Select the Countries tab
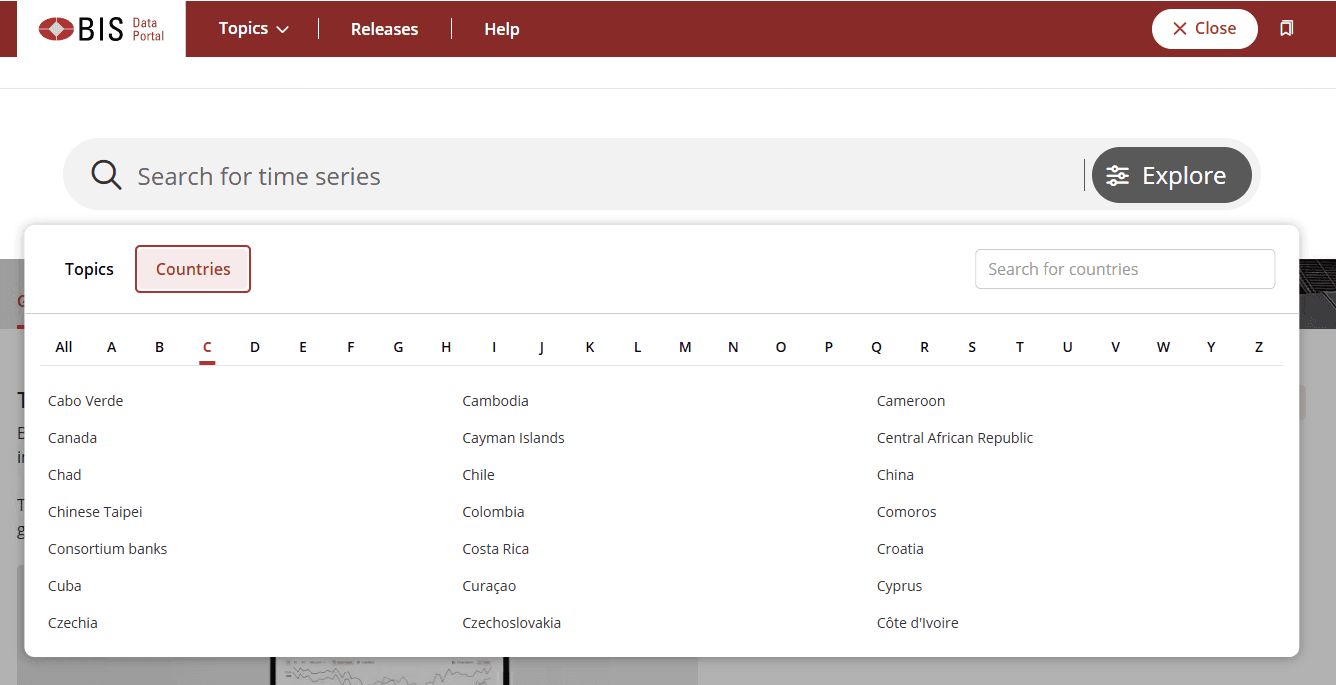 click(x=193, y=269)
